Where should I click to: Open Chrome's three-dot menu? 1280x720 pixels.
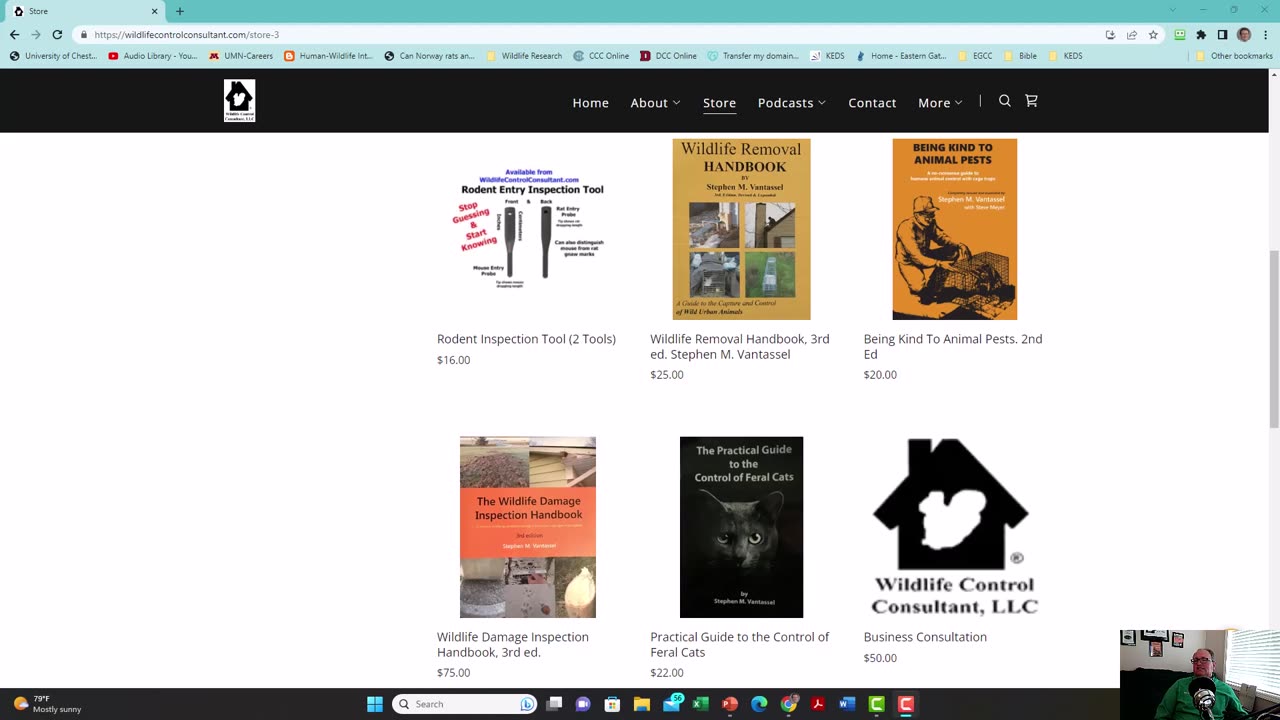[1264, 34]
